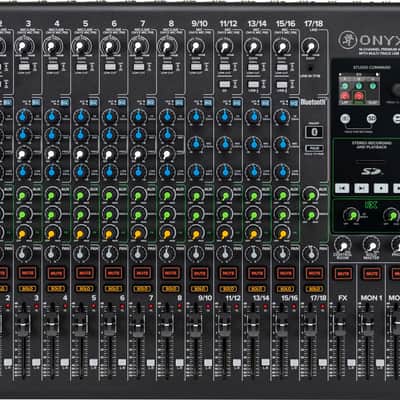Screen dimensions: 400x400
Task: Click the white mid frequency knob on channel 4
Action: (52, 154)
